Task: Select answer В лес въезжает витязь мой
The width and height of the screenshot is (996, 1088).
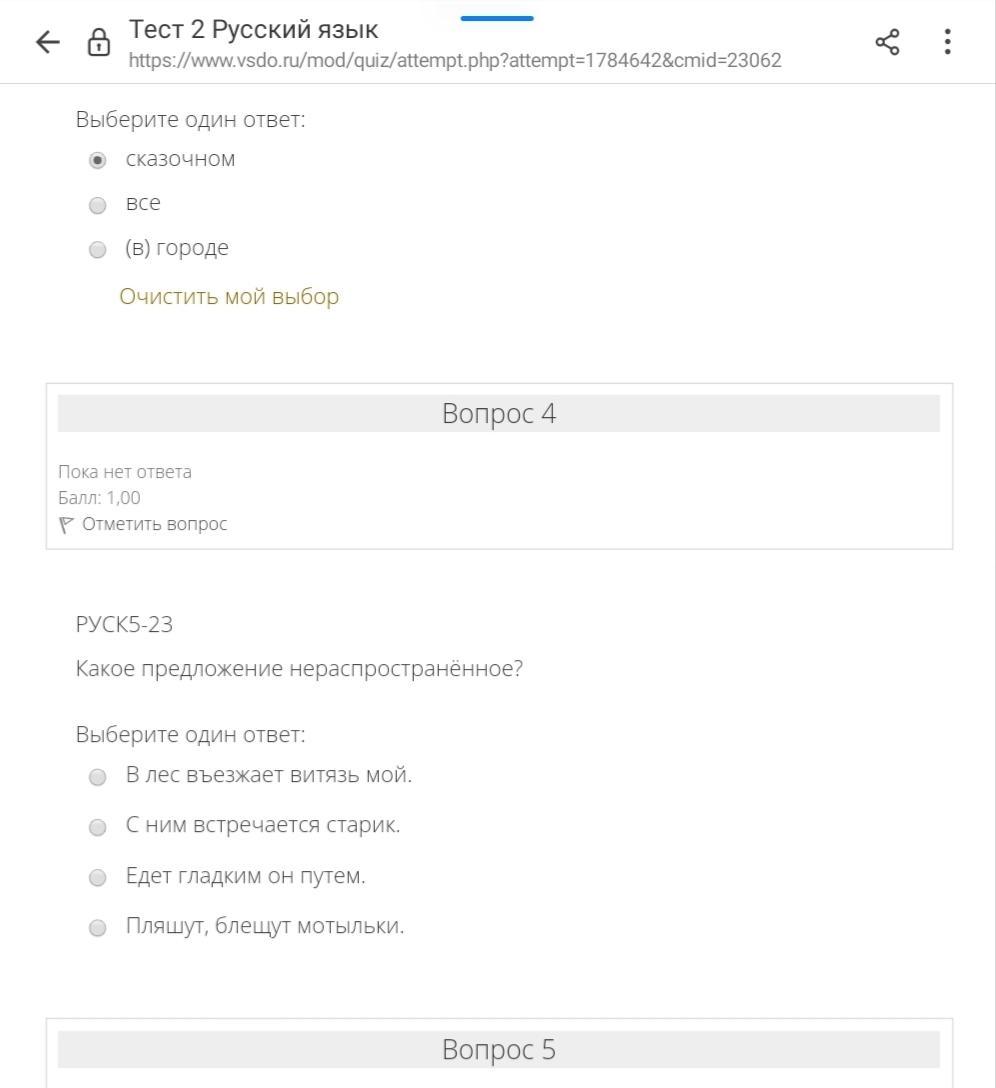Action: click(x=98, y=777)
